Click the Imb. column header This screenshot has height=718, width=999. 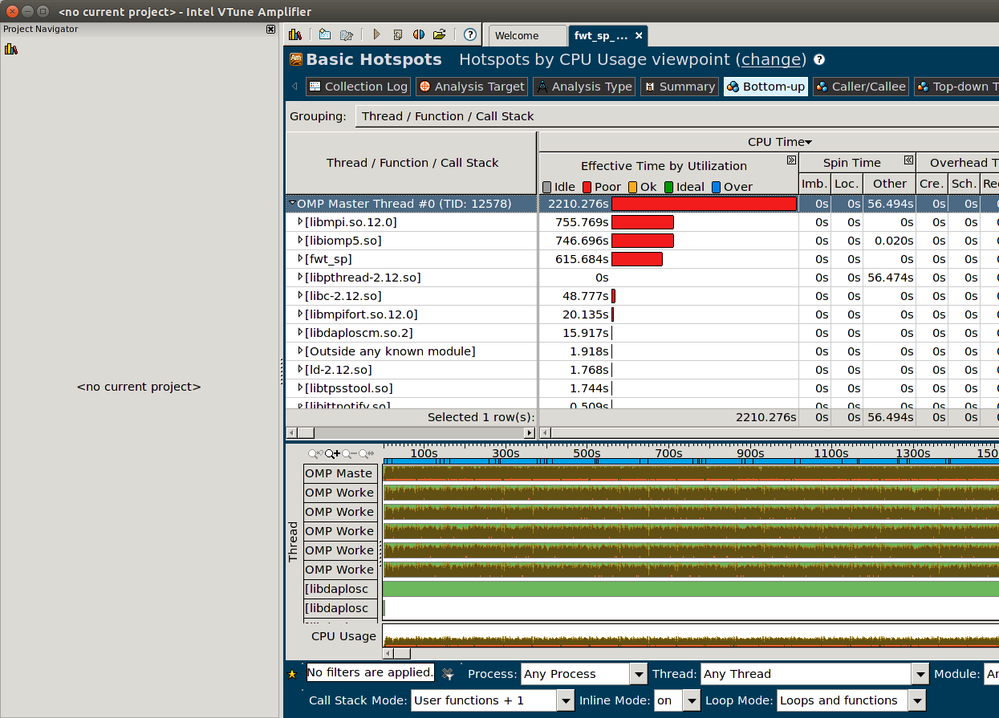[814, 183]
